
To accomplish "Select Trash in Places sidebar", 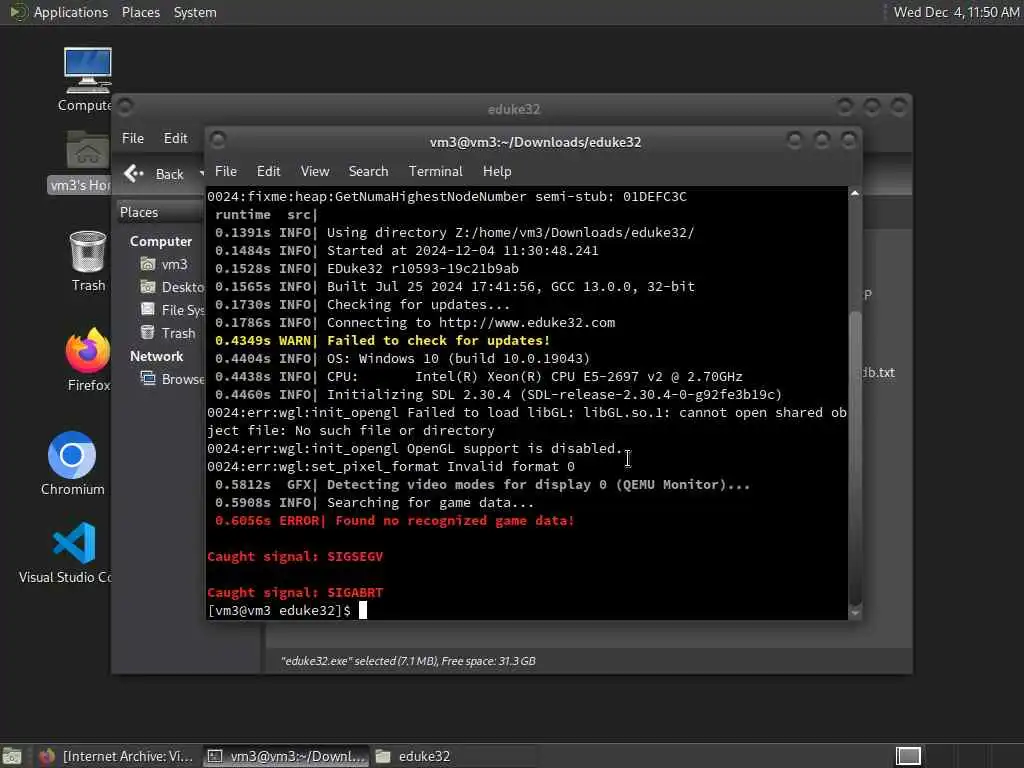I will pyautogui.click(x=168, y=333).
